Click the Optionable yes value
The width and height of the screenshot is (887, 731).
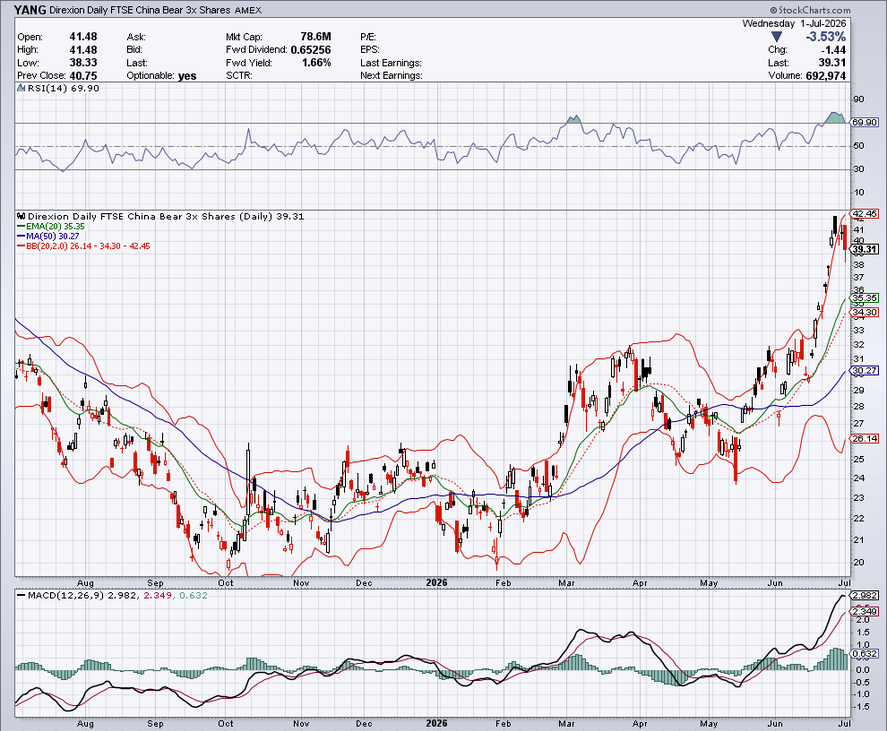point(187,76)
